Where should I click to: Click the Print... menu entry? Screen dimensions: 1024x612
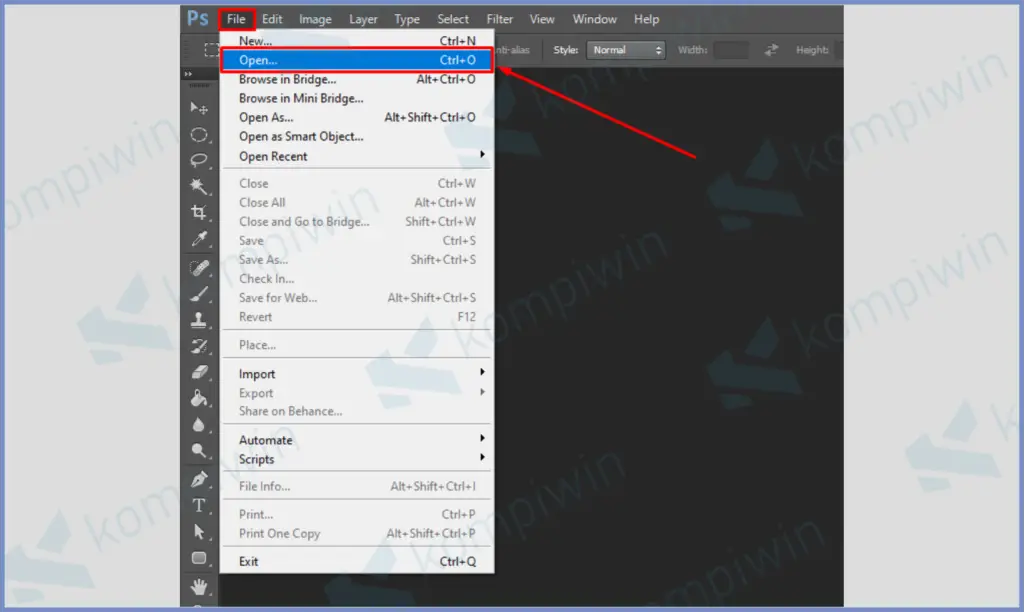click(357, 514)
